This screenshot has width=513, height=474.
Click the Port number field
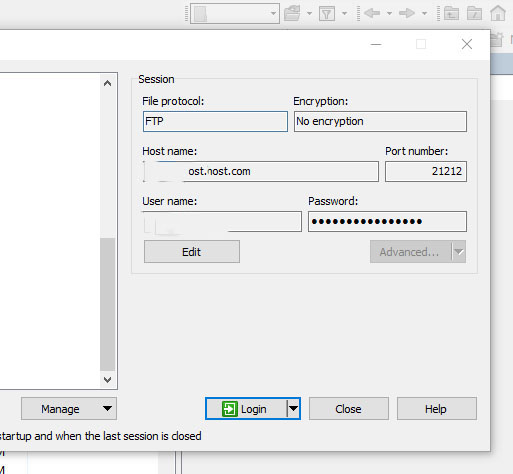[x=426, y=171]
